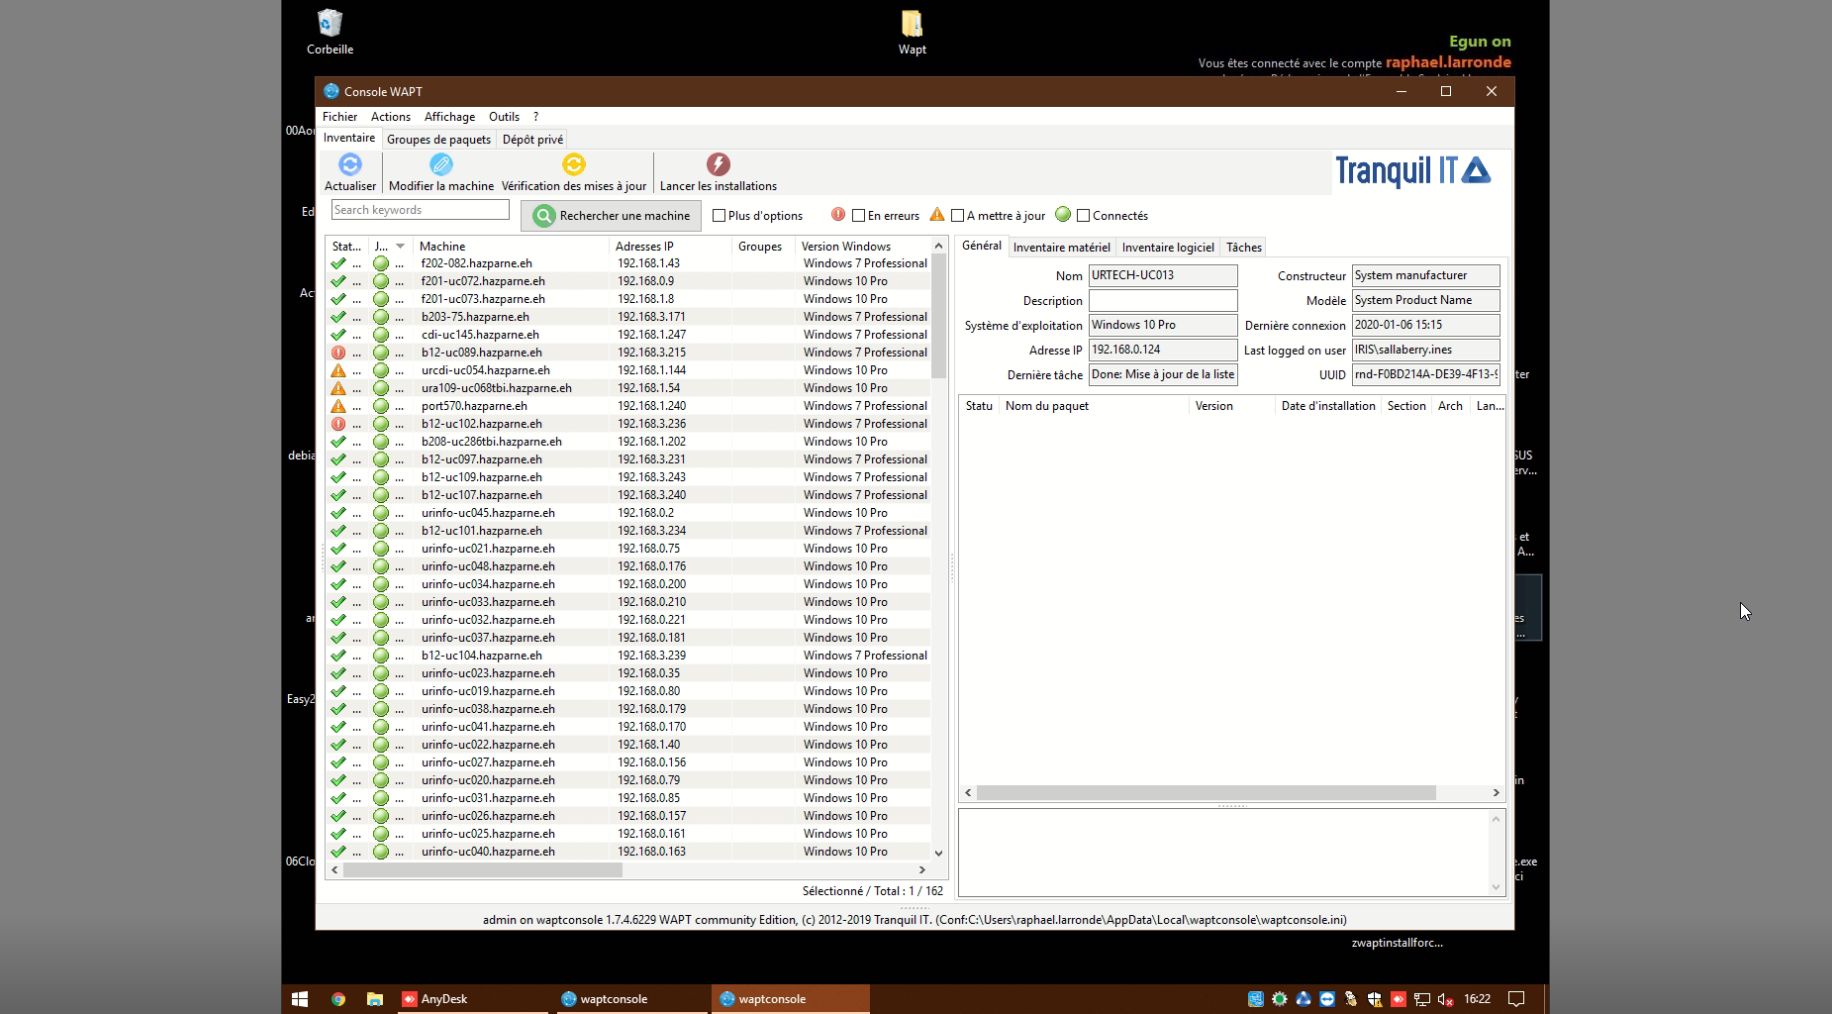Click the package list scroll-left arrow
Image resolution: width=1832 pixels, height=1014 pixels.
[968, 793]
